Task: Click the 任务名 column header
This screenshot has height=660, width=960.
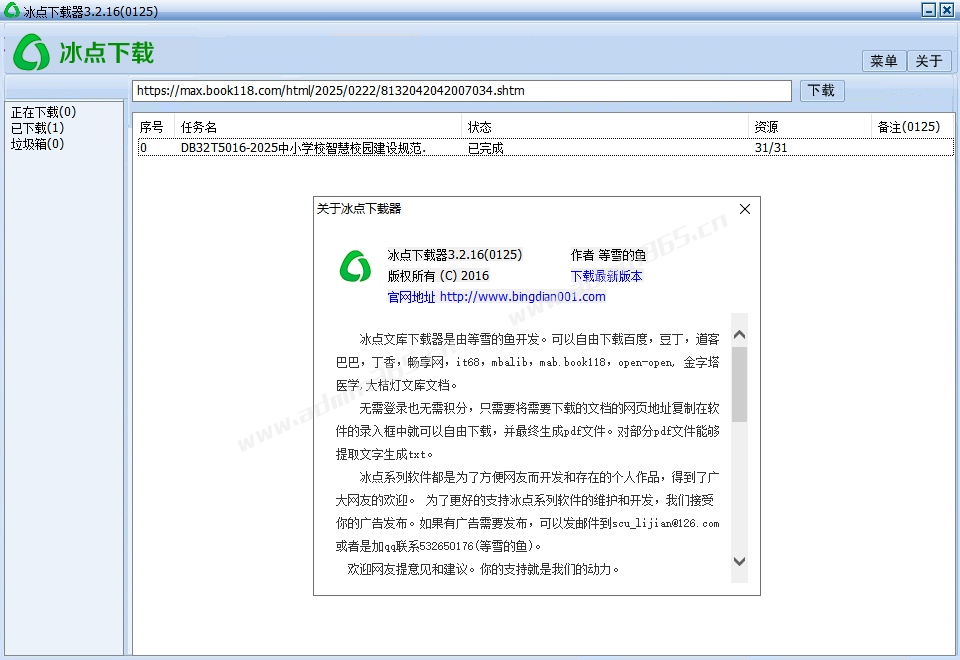Action: [318, 127]
